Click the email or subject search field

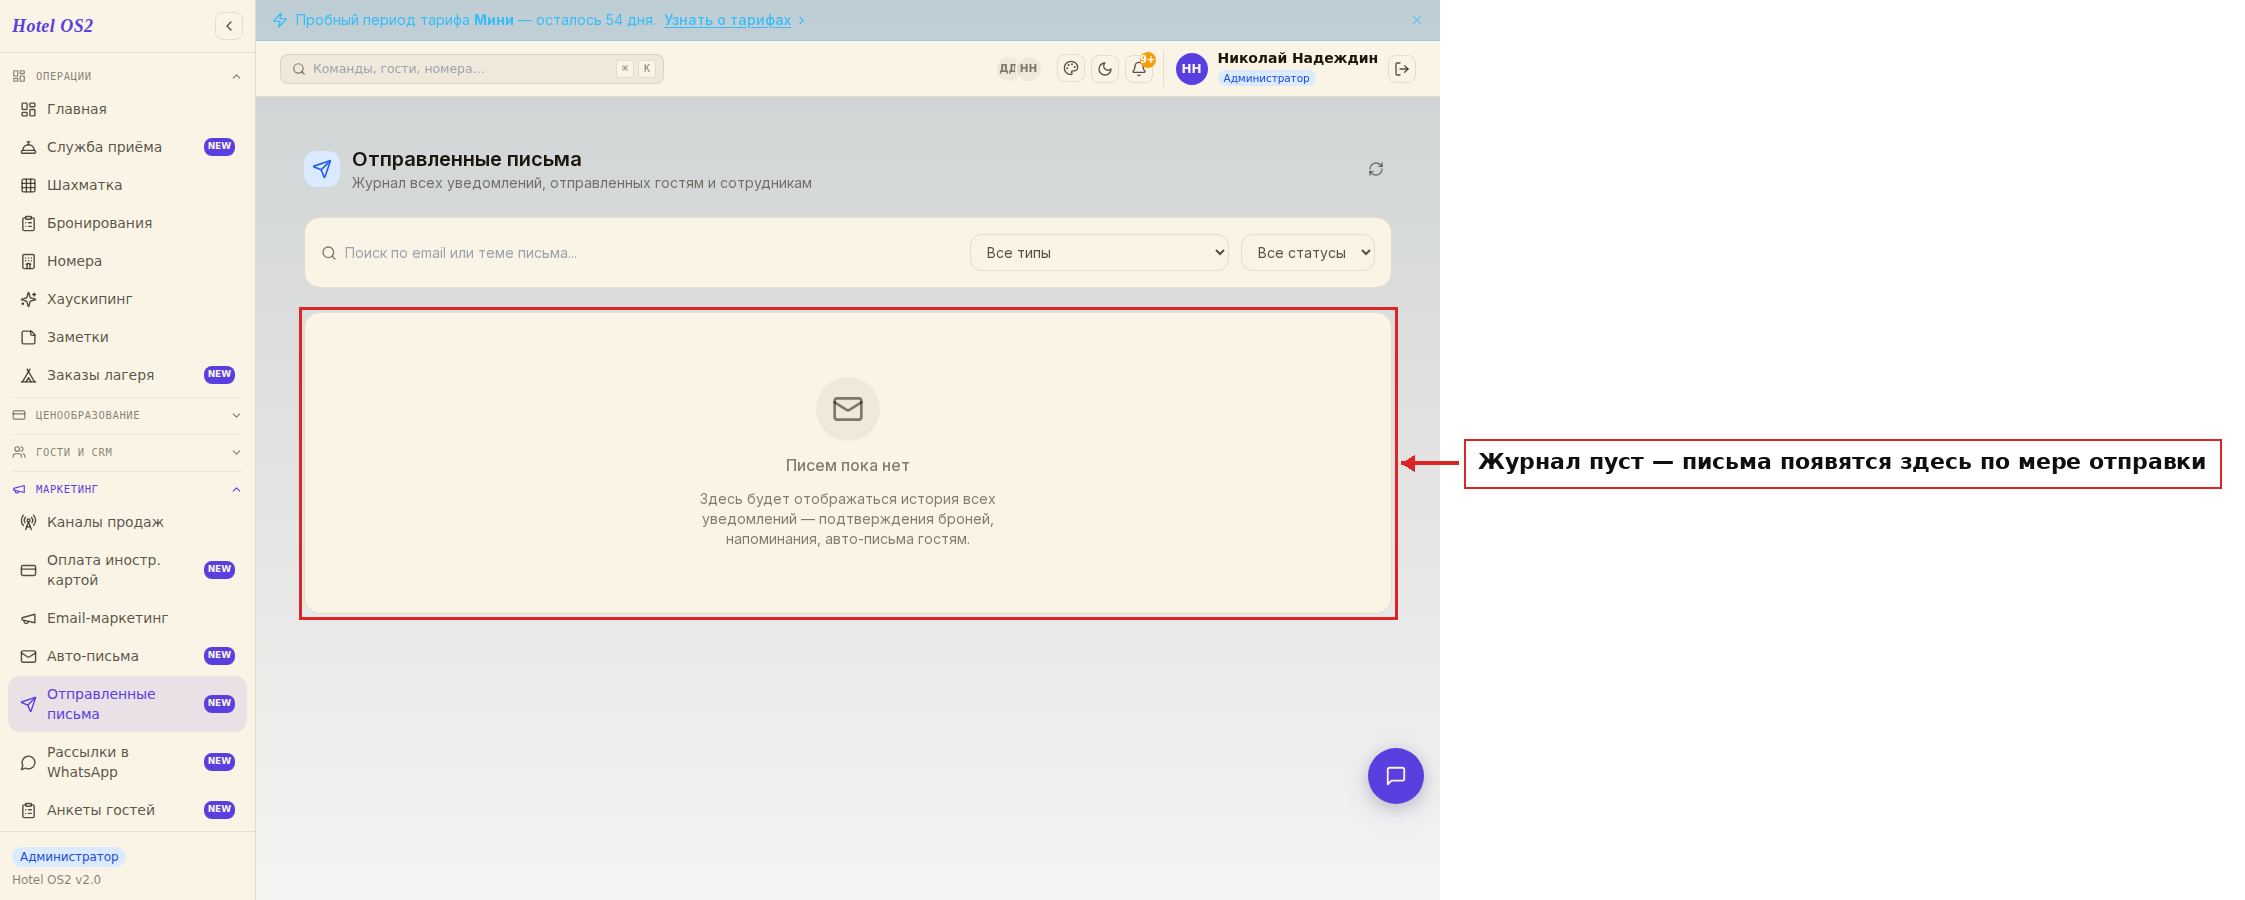pyautogui.click(x=640, y=253)
